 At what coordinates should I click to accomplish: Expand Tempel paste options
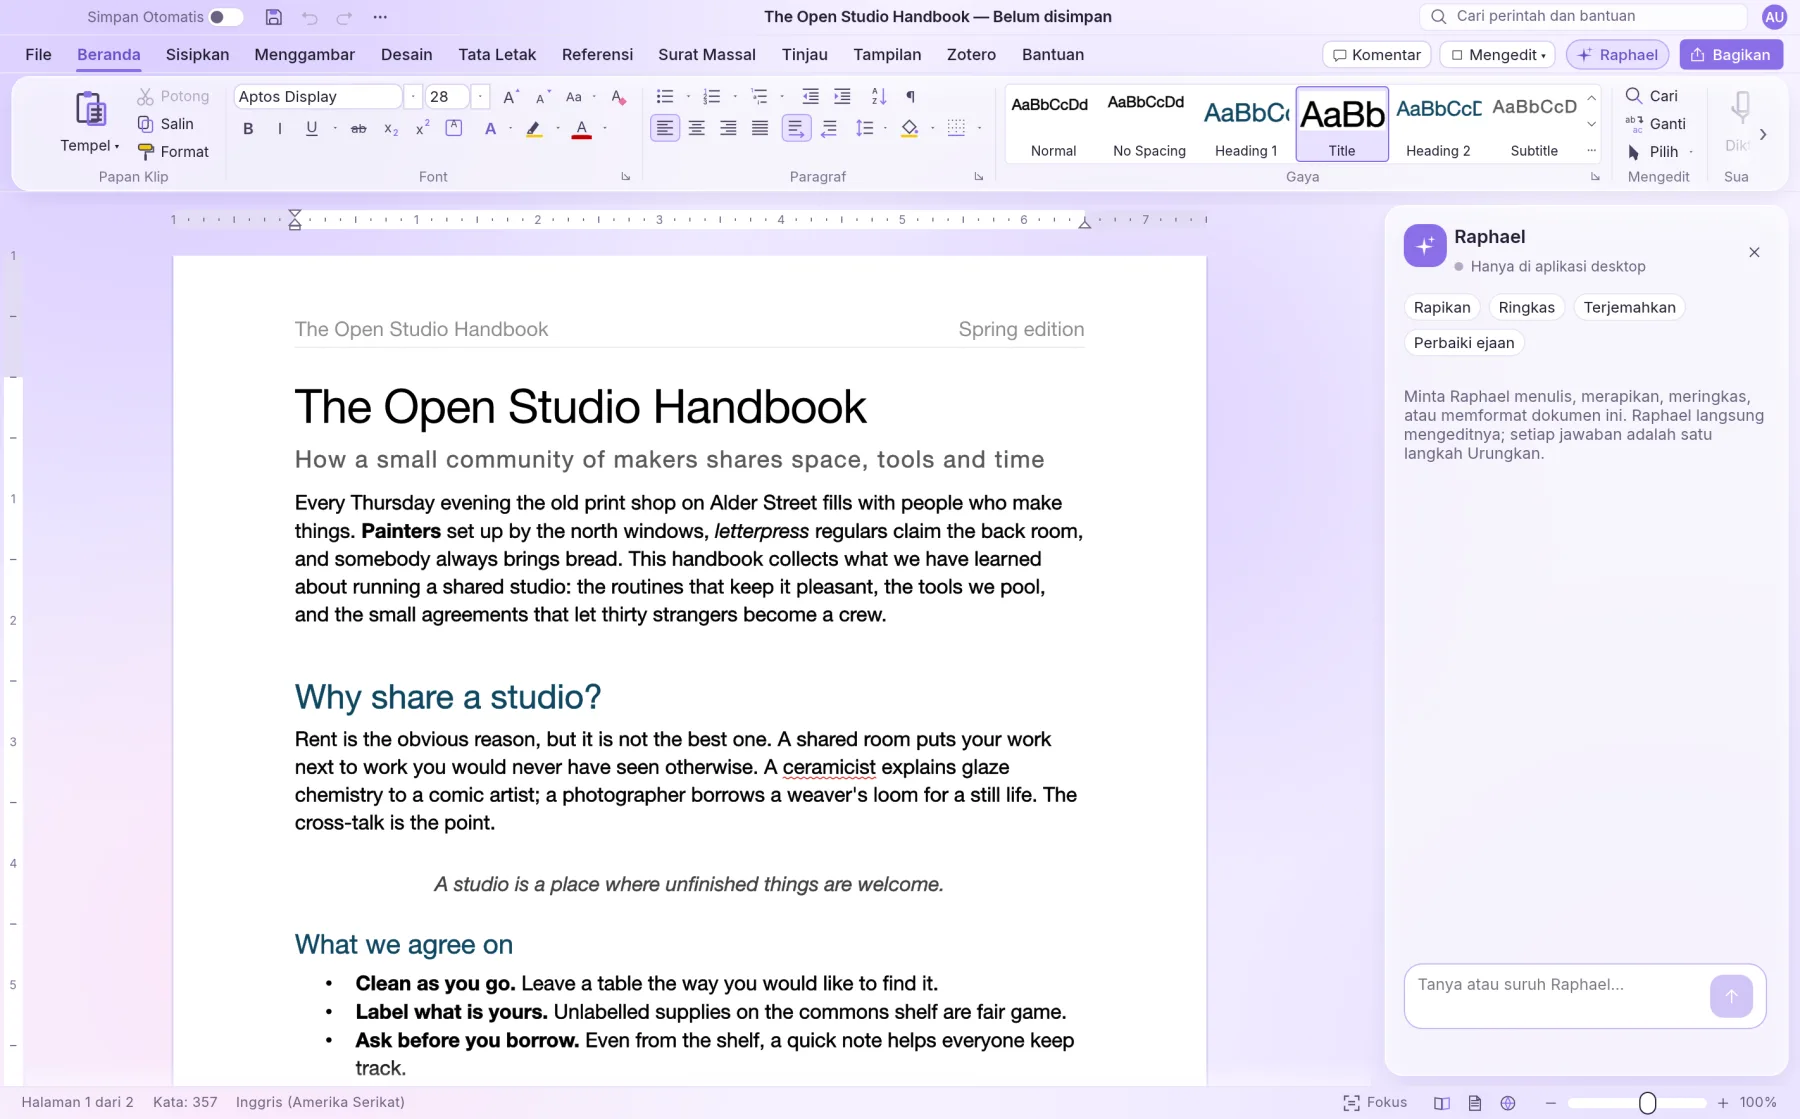click(x=90, y=146)
